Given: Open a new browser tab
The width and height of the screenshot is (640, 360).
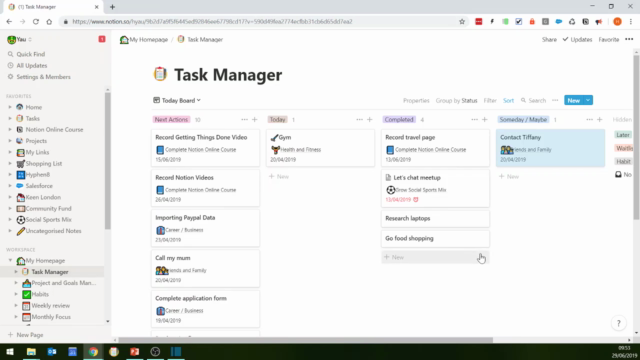Looking at the screenshot, I should [112, 7].
